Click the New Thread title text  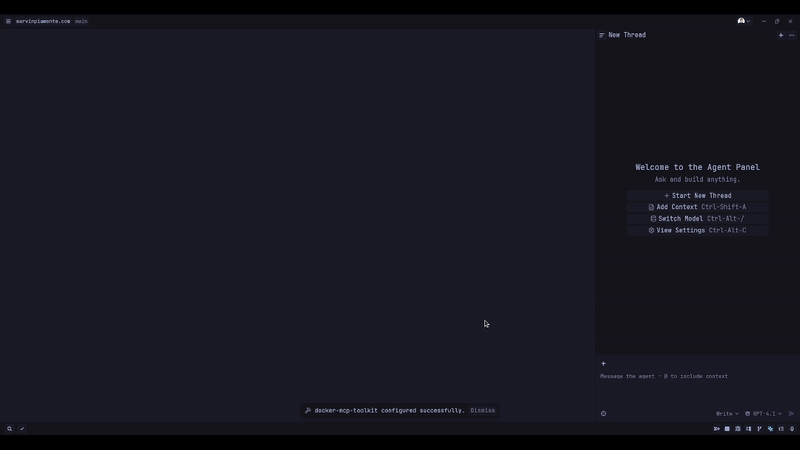627,35
